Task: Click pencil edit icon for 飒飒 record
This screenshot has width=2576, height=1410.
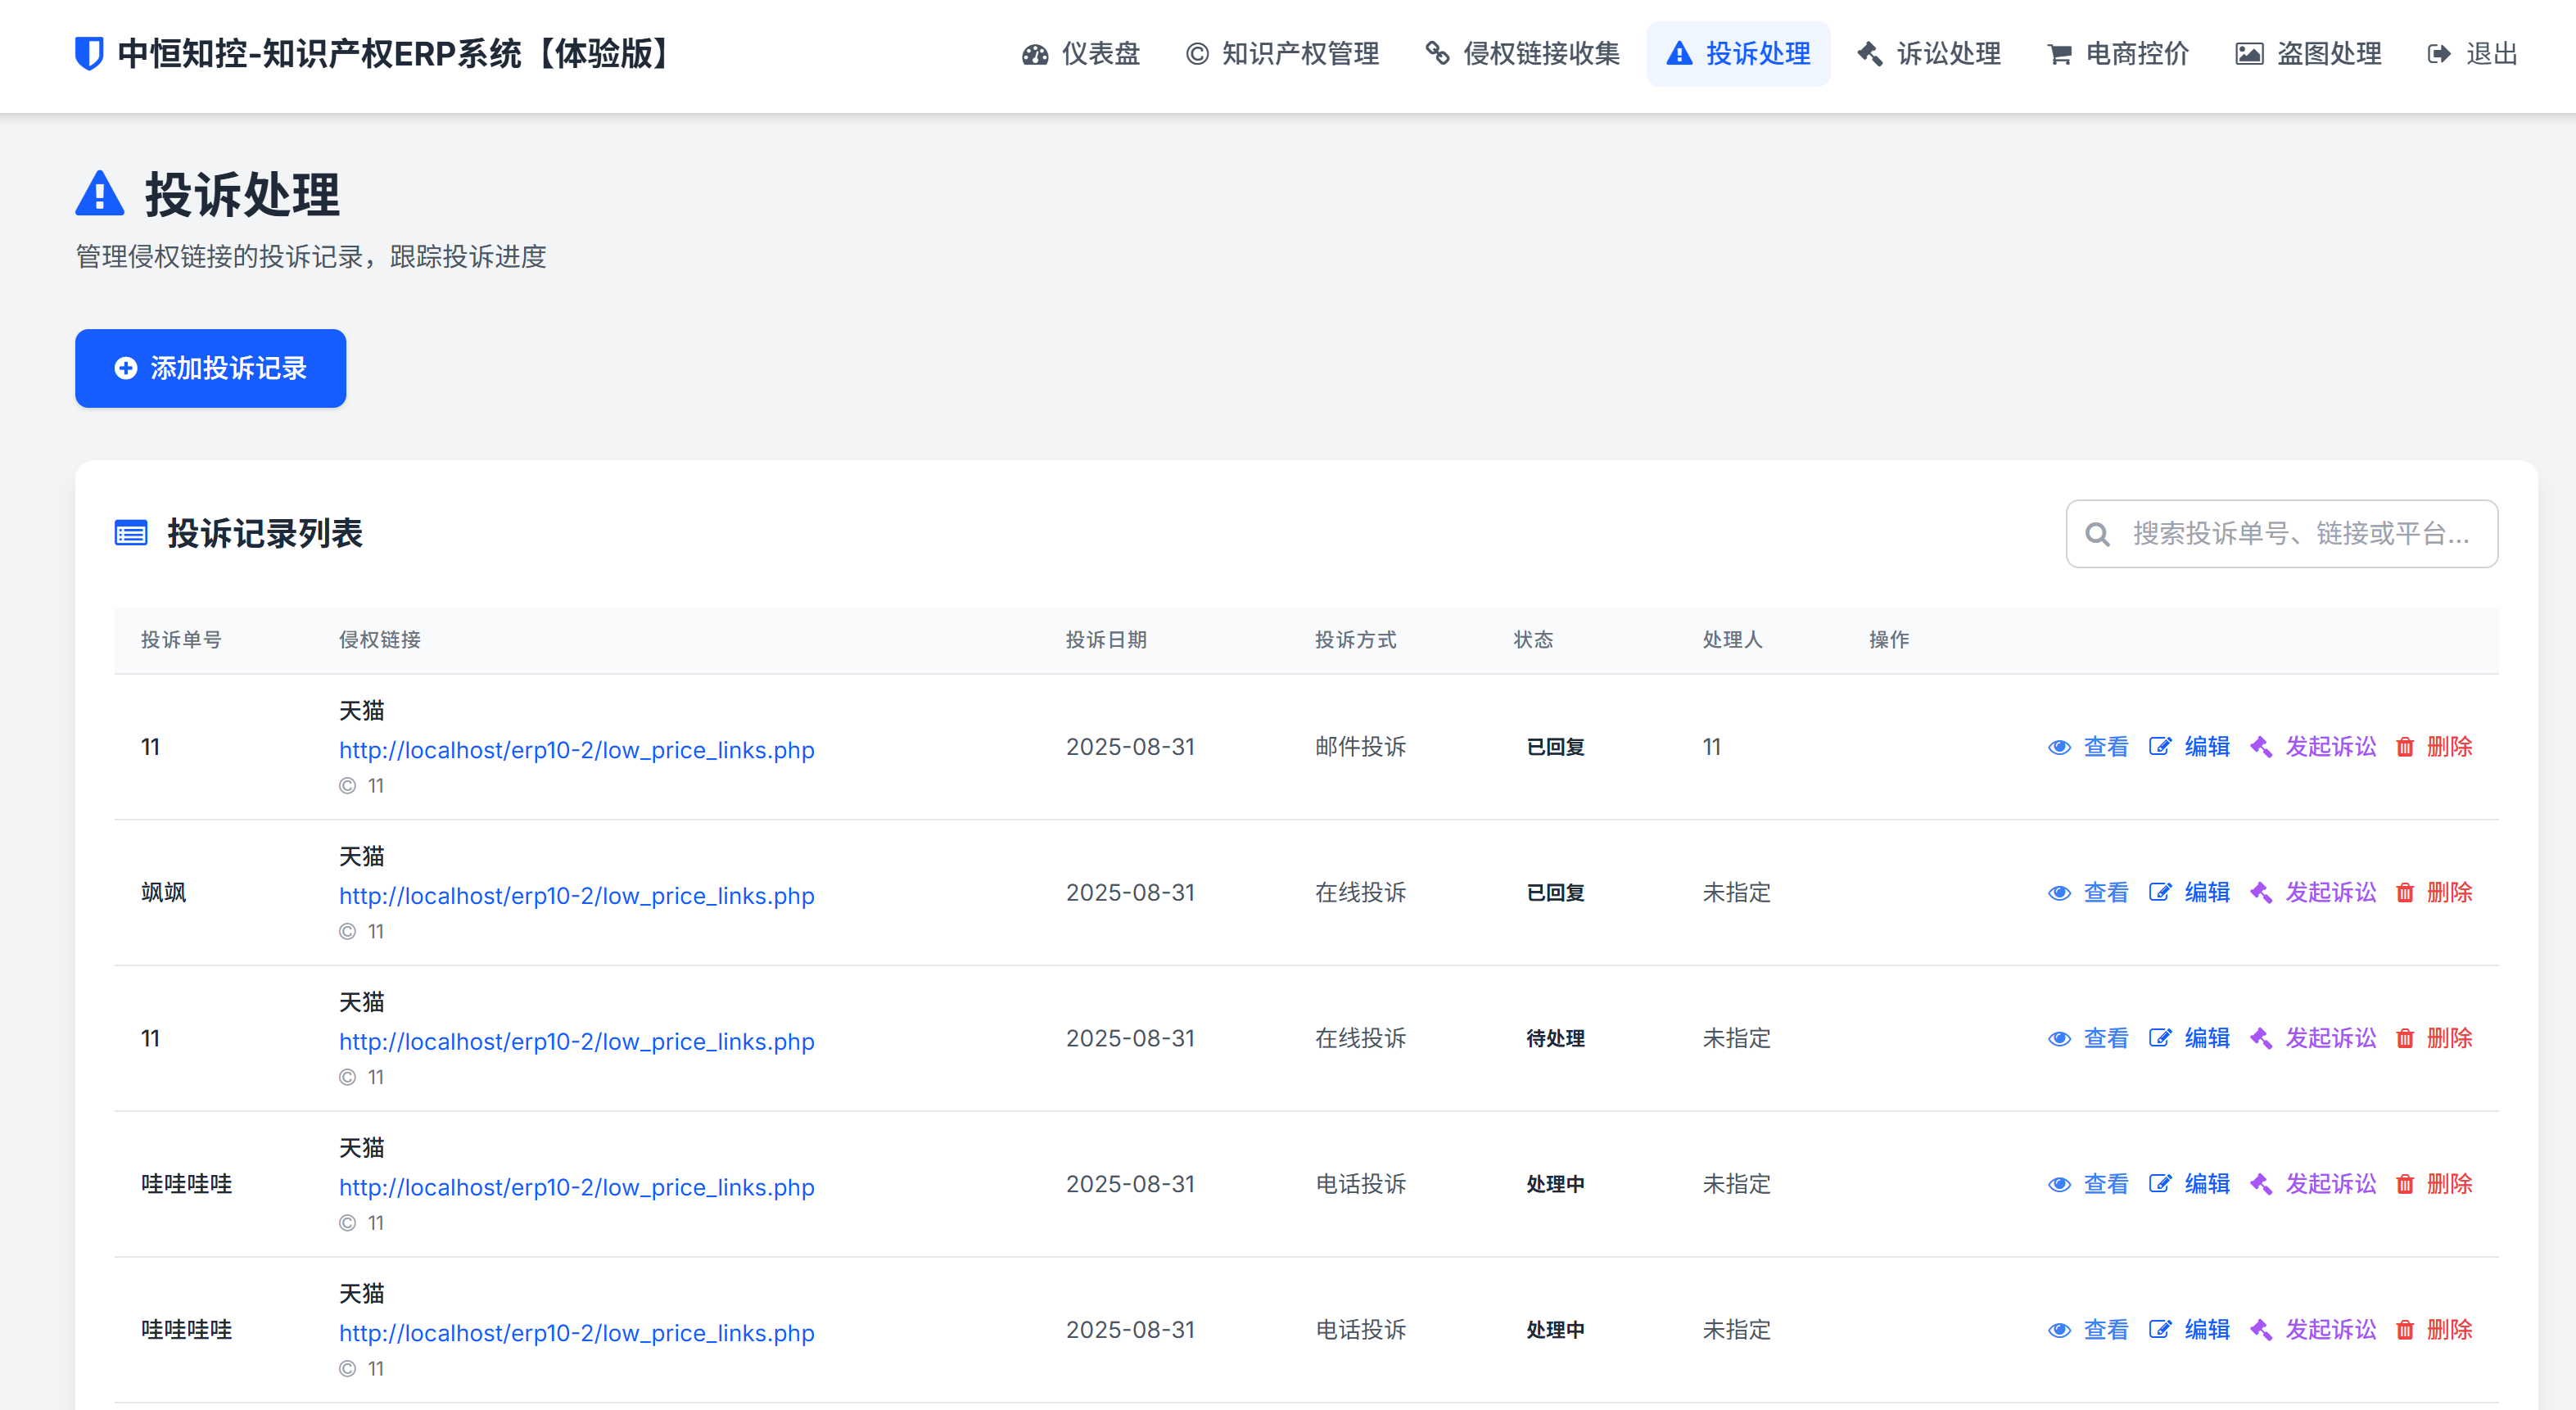Action: coord(2160,893)
